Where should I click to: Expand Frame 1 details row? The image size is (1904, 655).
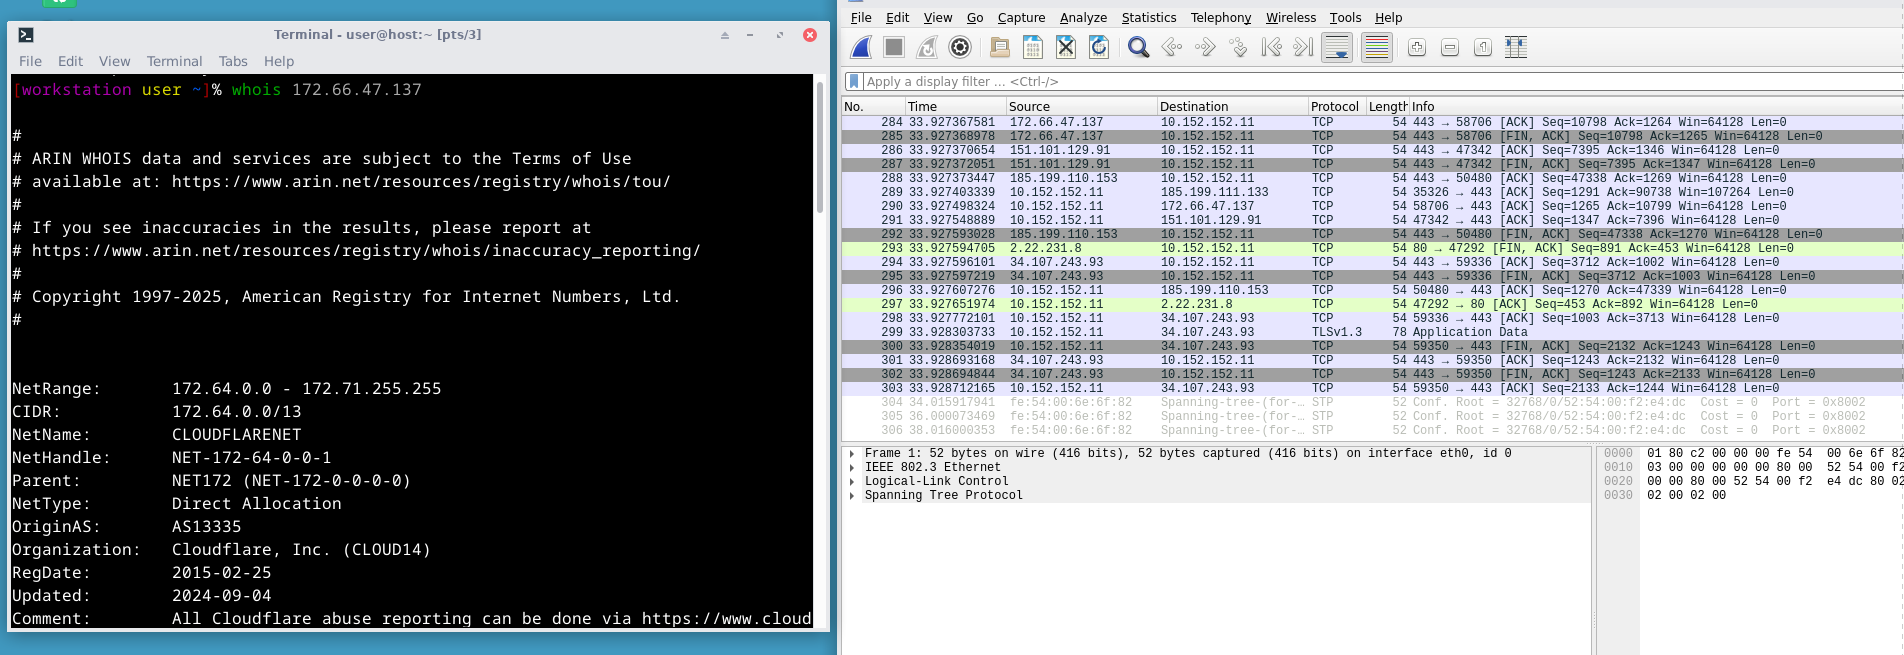point(852,453)
